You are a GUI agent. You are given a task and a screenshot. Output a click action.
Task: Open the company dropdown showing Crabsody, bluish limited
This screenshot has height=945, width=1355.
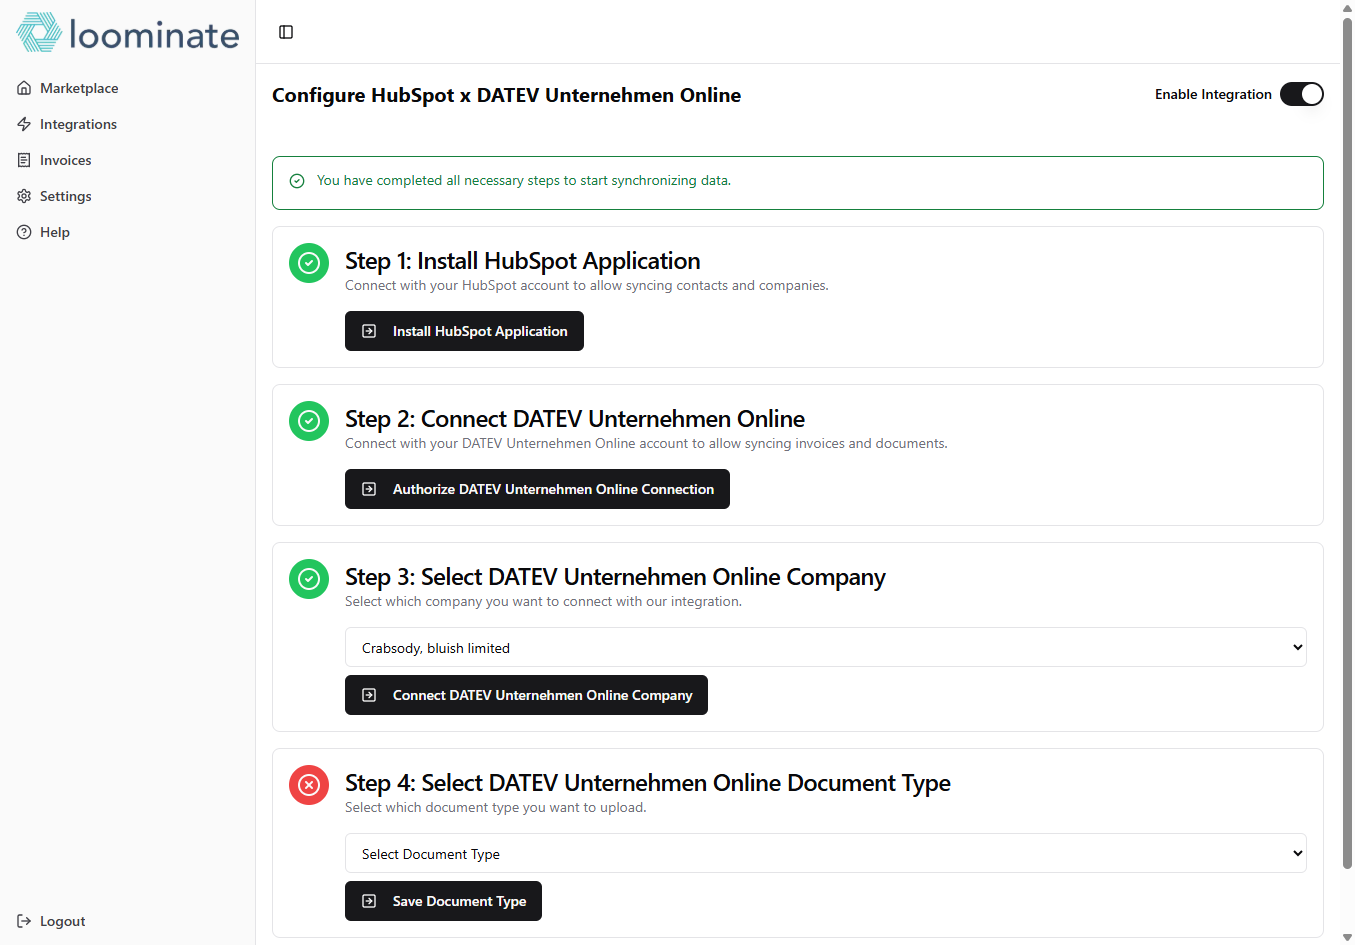(x=826, y=647)
